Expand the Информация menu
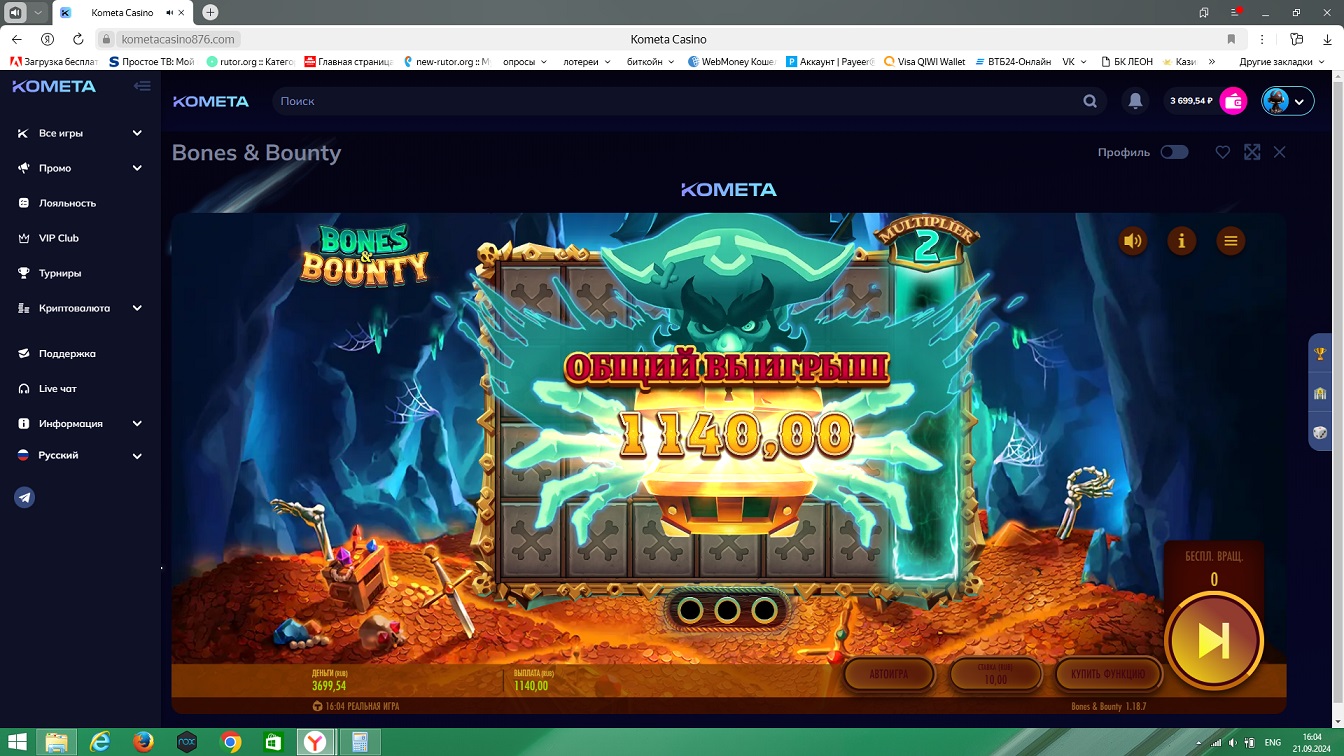 pos(80,423)
